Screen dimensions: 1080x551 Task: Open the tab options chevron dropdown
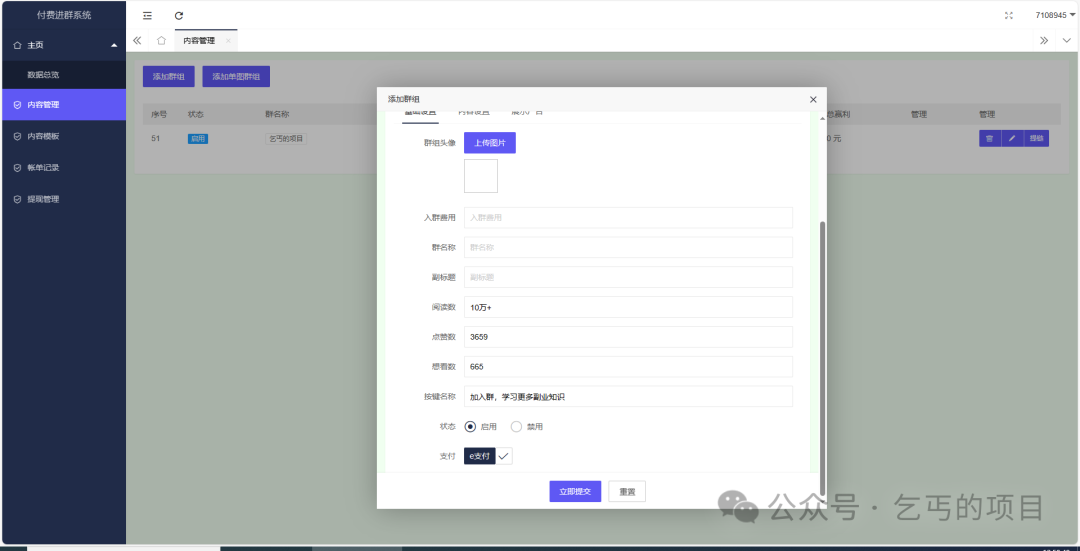tap(1066, 41)
